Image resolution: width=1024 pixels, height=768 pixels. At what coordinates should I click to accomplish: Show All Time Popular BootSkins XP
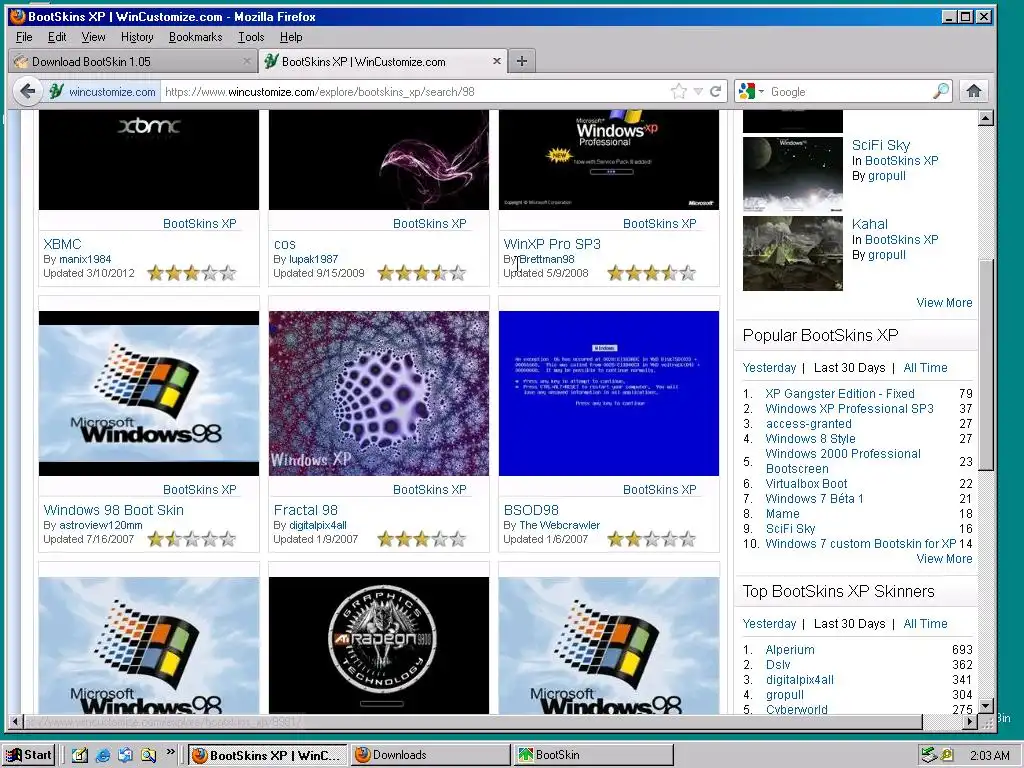925,368
